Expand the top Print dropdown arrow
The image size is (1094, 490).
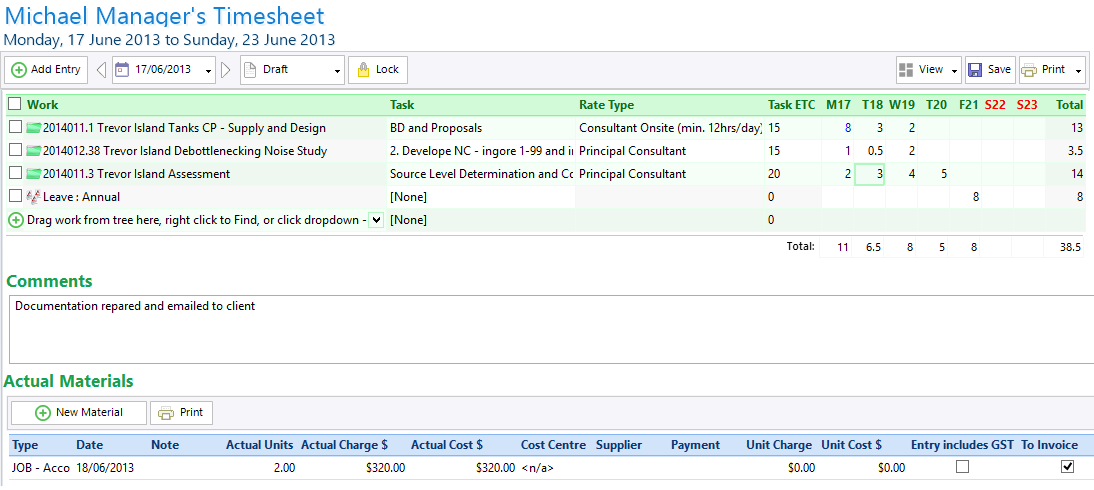pos(1079,70)
